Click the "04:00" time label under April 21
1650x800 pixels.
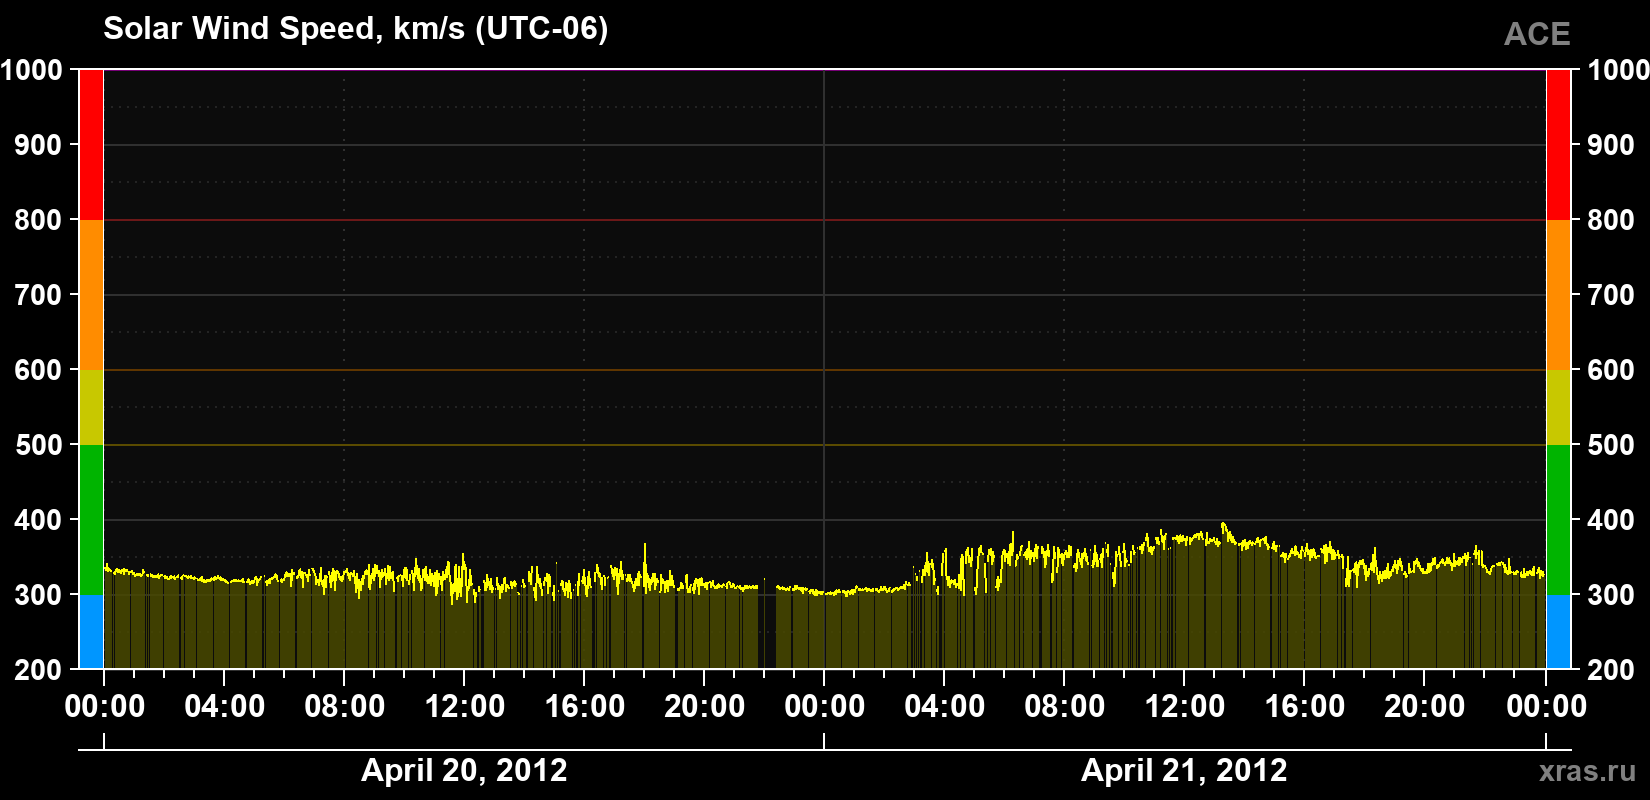pyautogui.click(x=944, y=707)
